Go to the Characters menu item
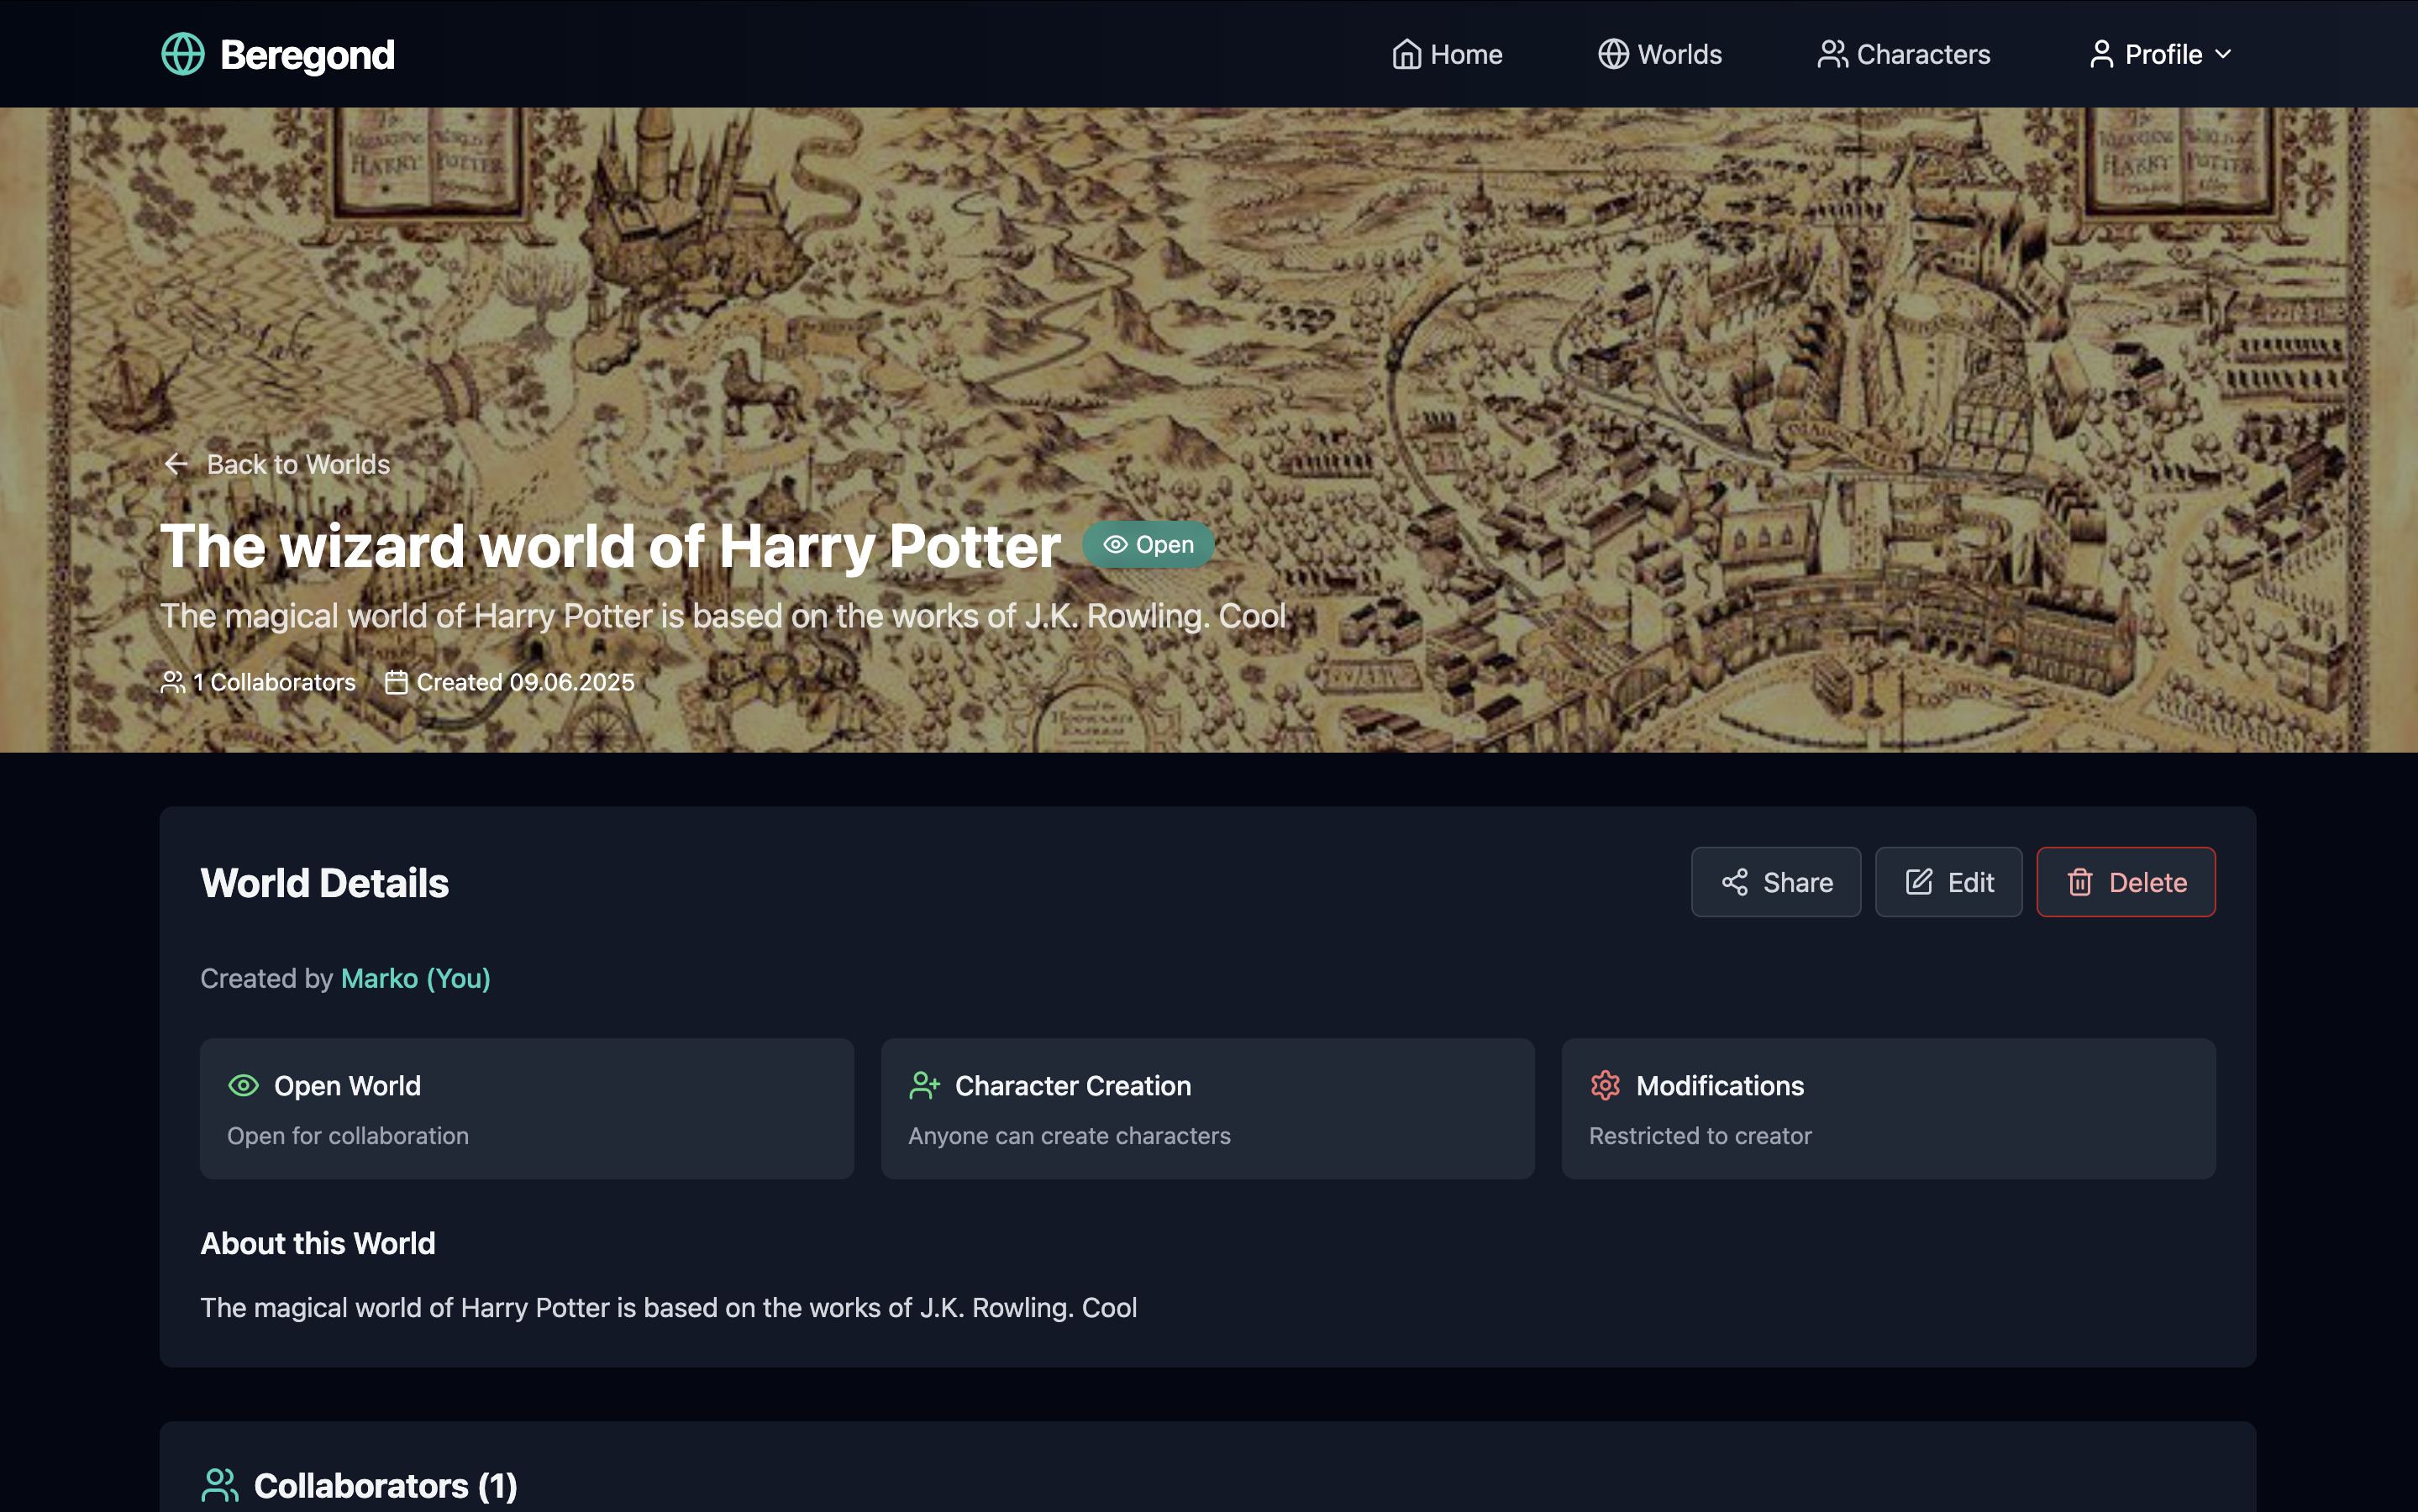Viewport: 2418px width, 1512px height. (x=1922, y=54)
